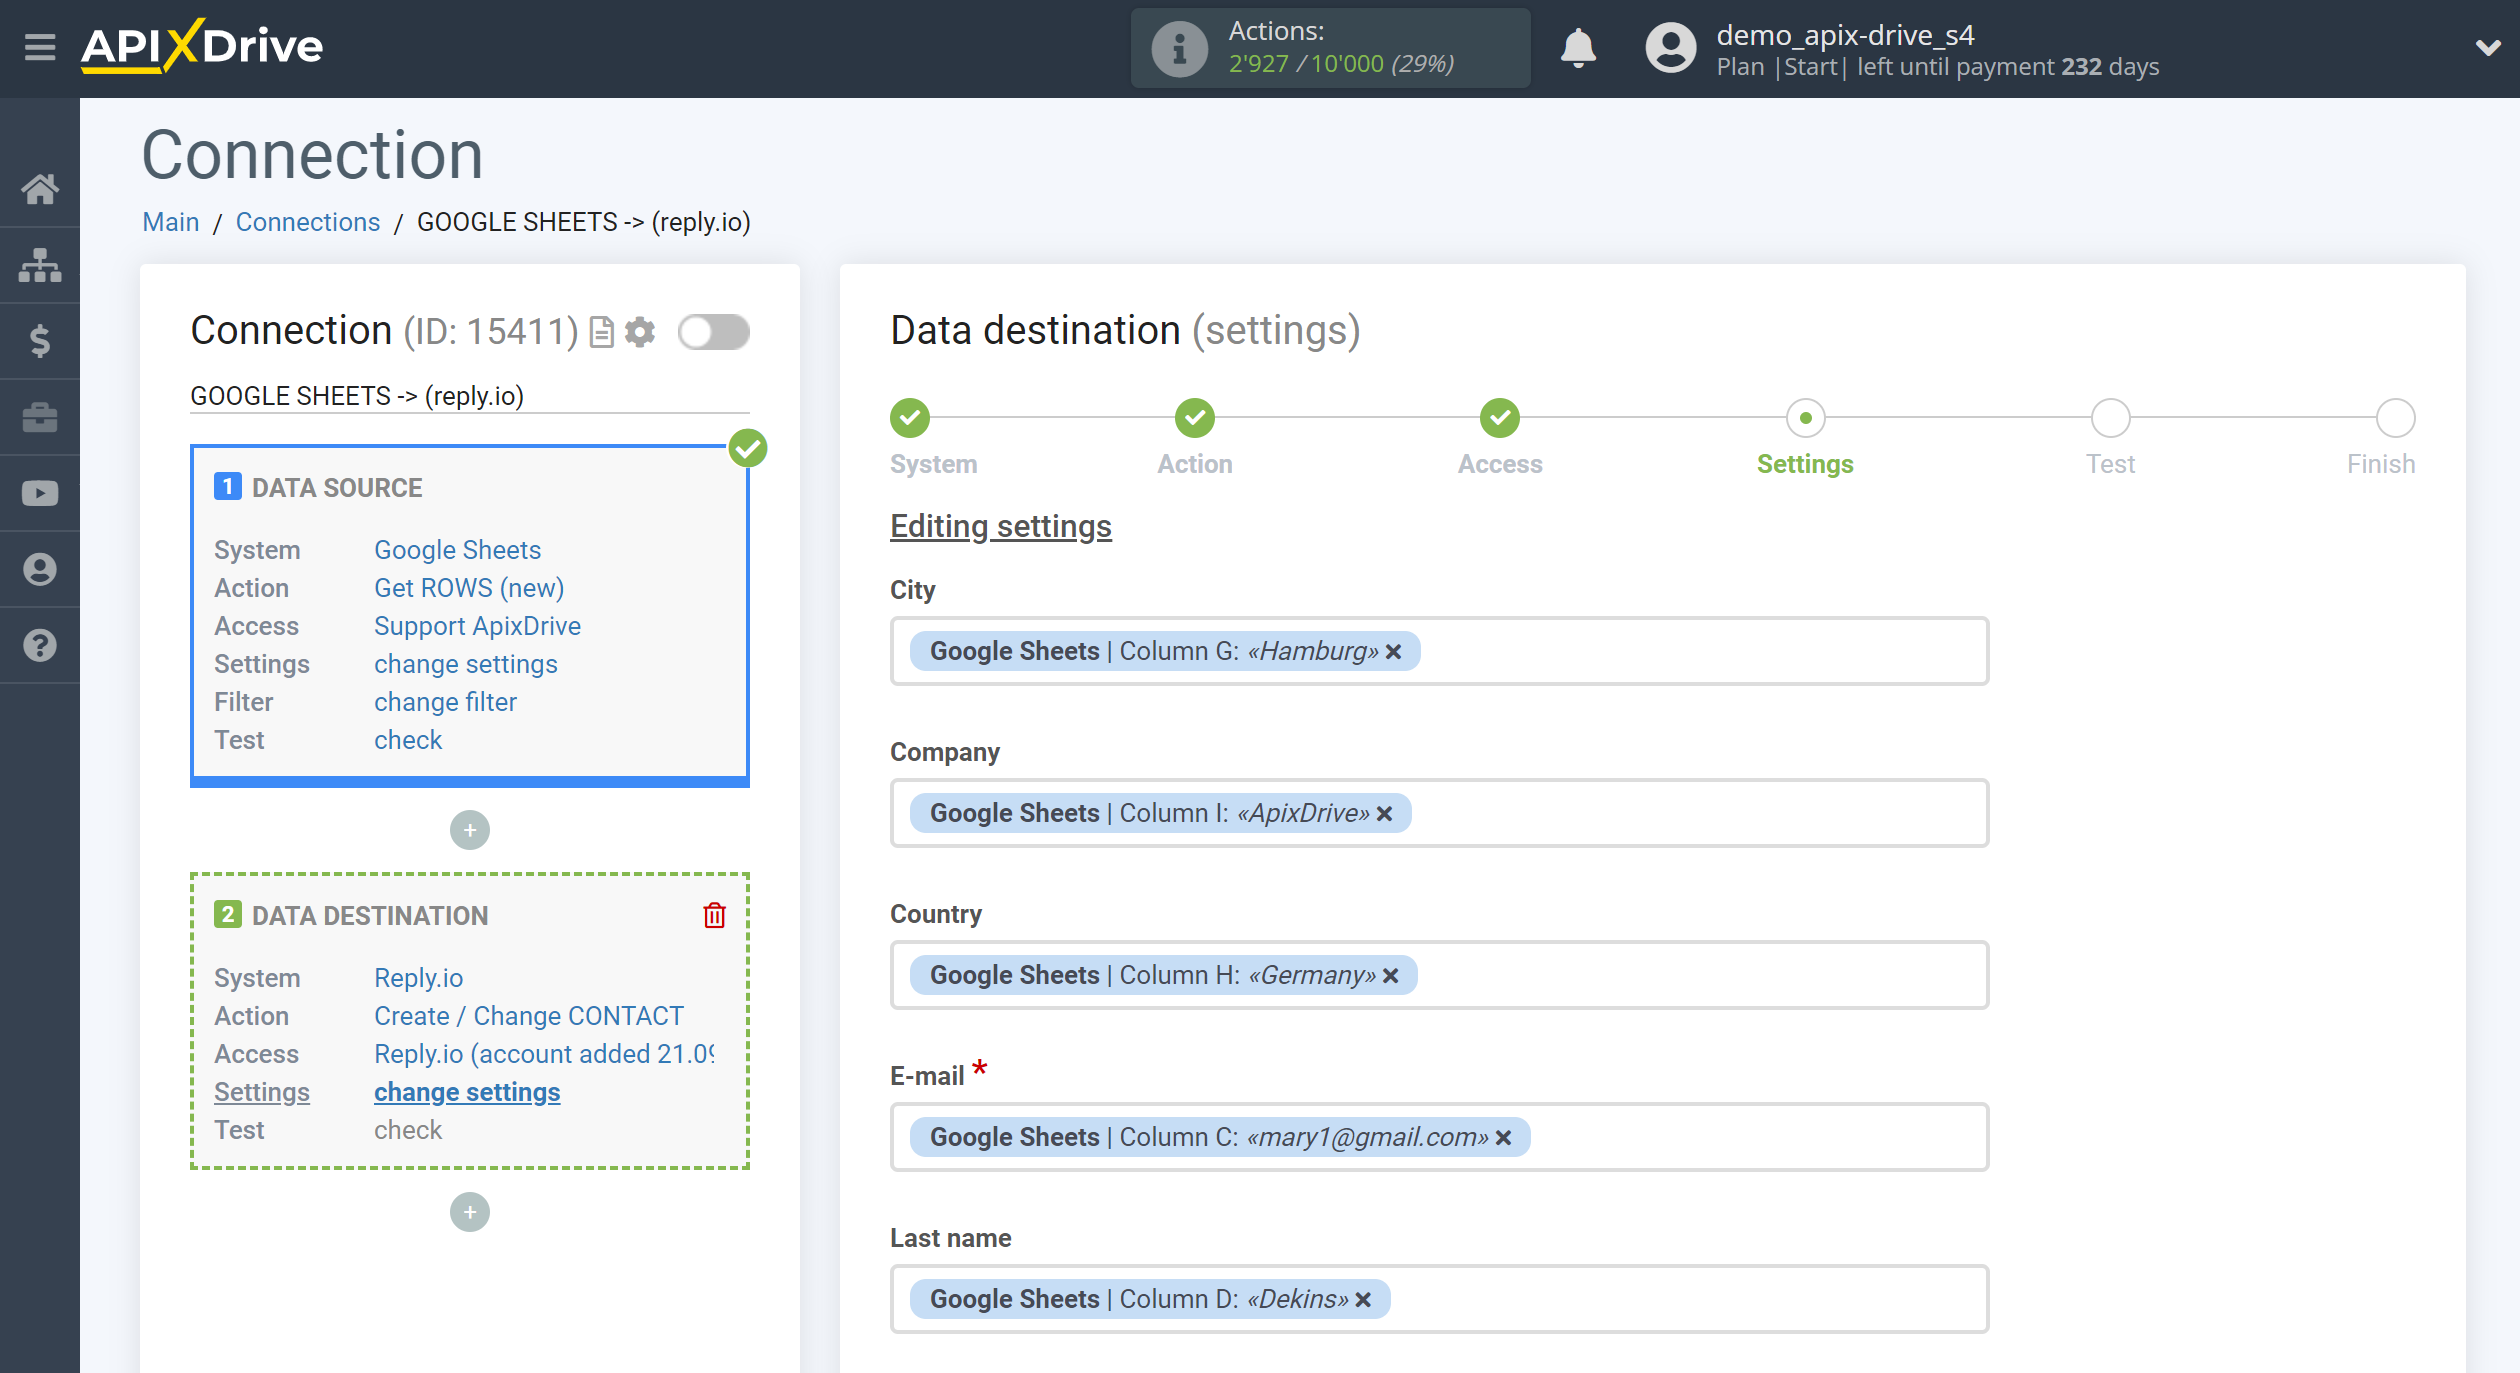This screenshot has width=2520, height=1373.
Task: Go to the Test step
Action: click(x=2110, y=418)
